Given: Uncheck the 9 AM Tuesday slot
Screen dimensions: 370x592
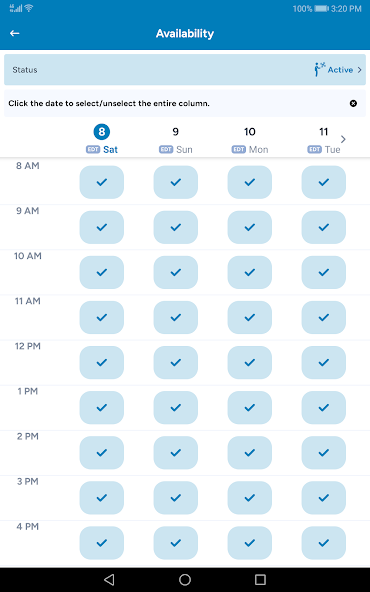Looking at the screenshot, I should pyautogui.click(x=324, y=227).
